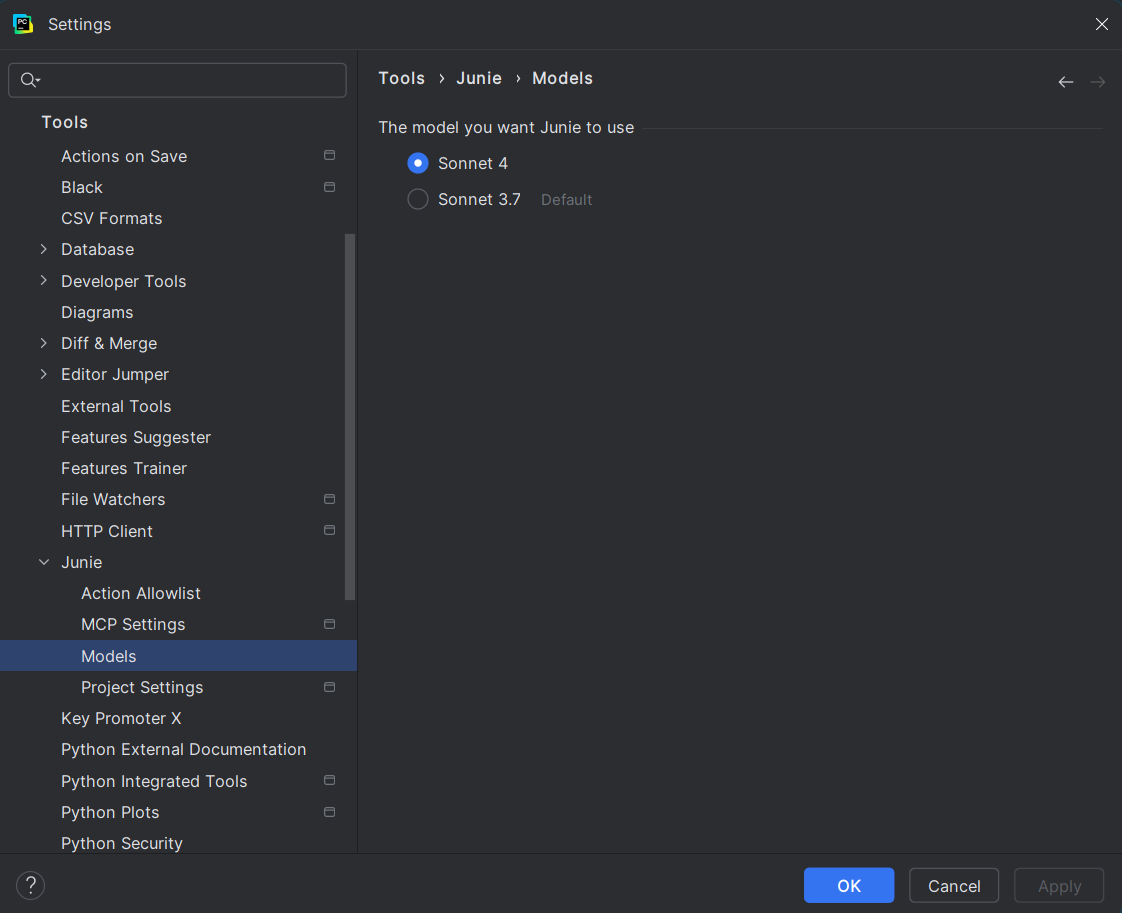Open HTTP Client settings

tap(107, 531)
